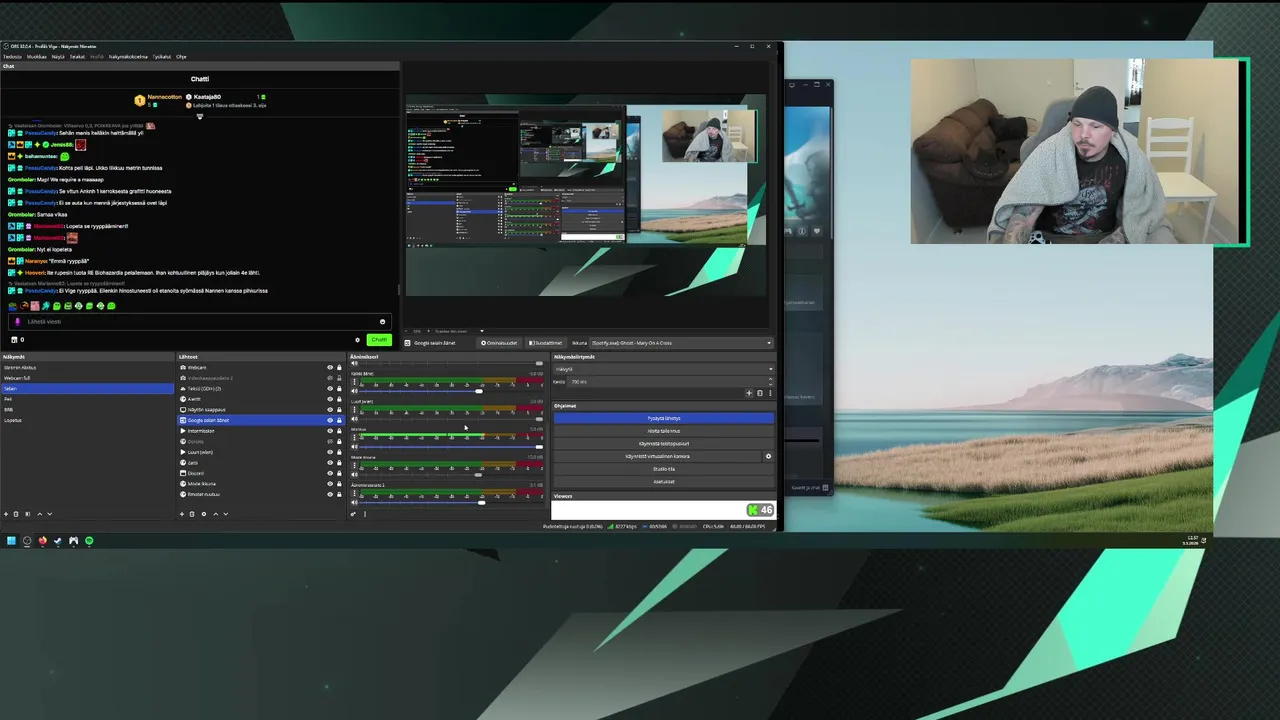The height and width of the screenshot is (720, 1280).
Task: Open the Näytä menu
Action: pos(58,57)
